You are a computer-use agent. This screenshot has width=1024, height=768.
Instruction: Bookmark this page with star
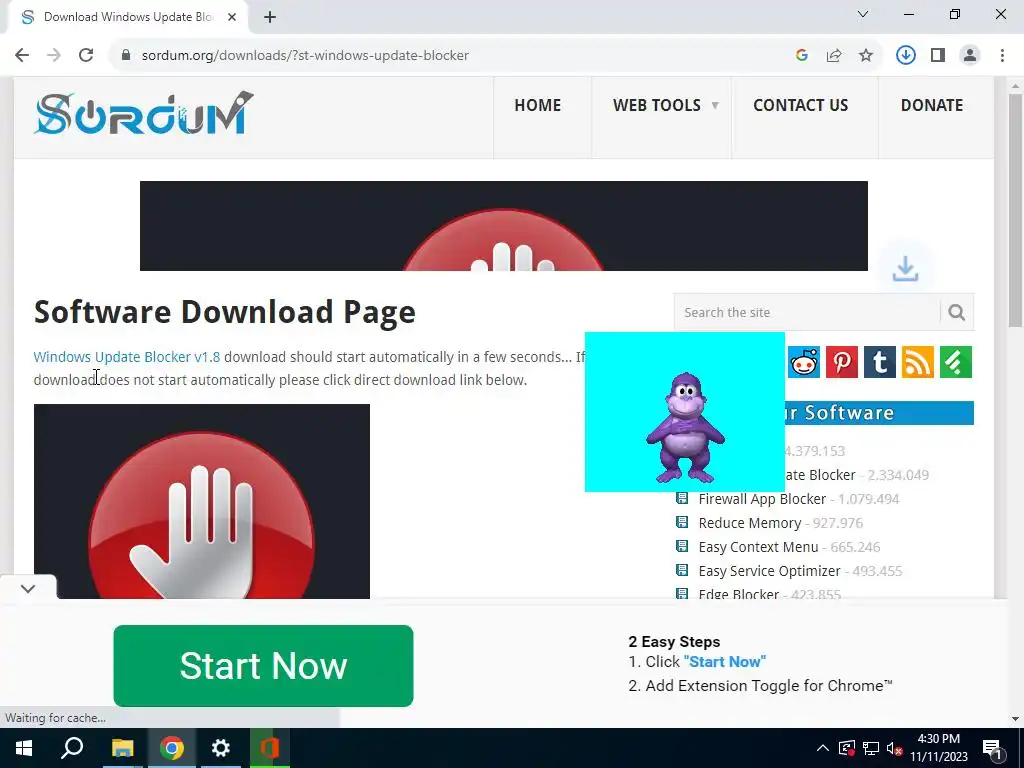tap(866, 56)
